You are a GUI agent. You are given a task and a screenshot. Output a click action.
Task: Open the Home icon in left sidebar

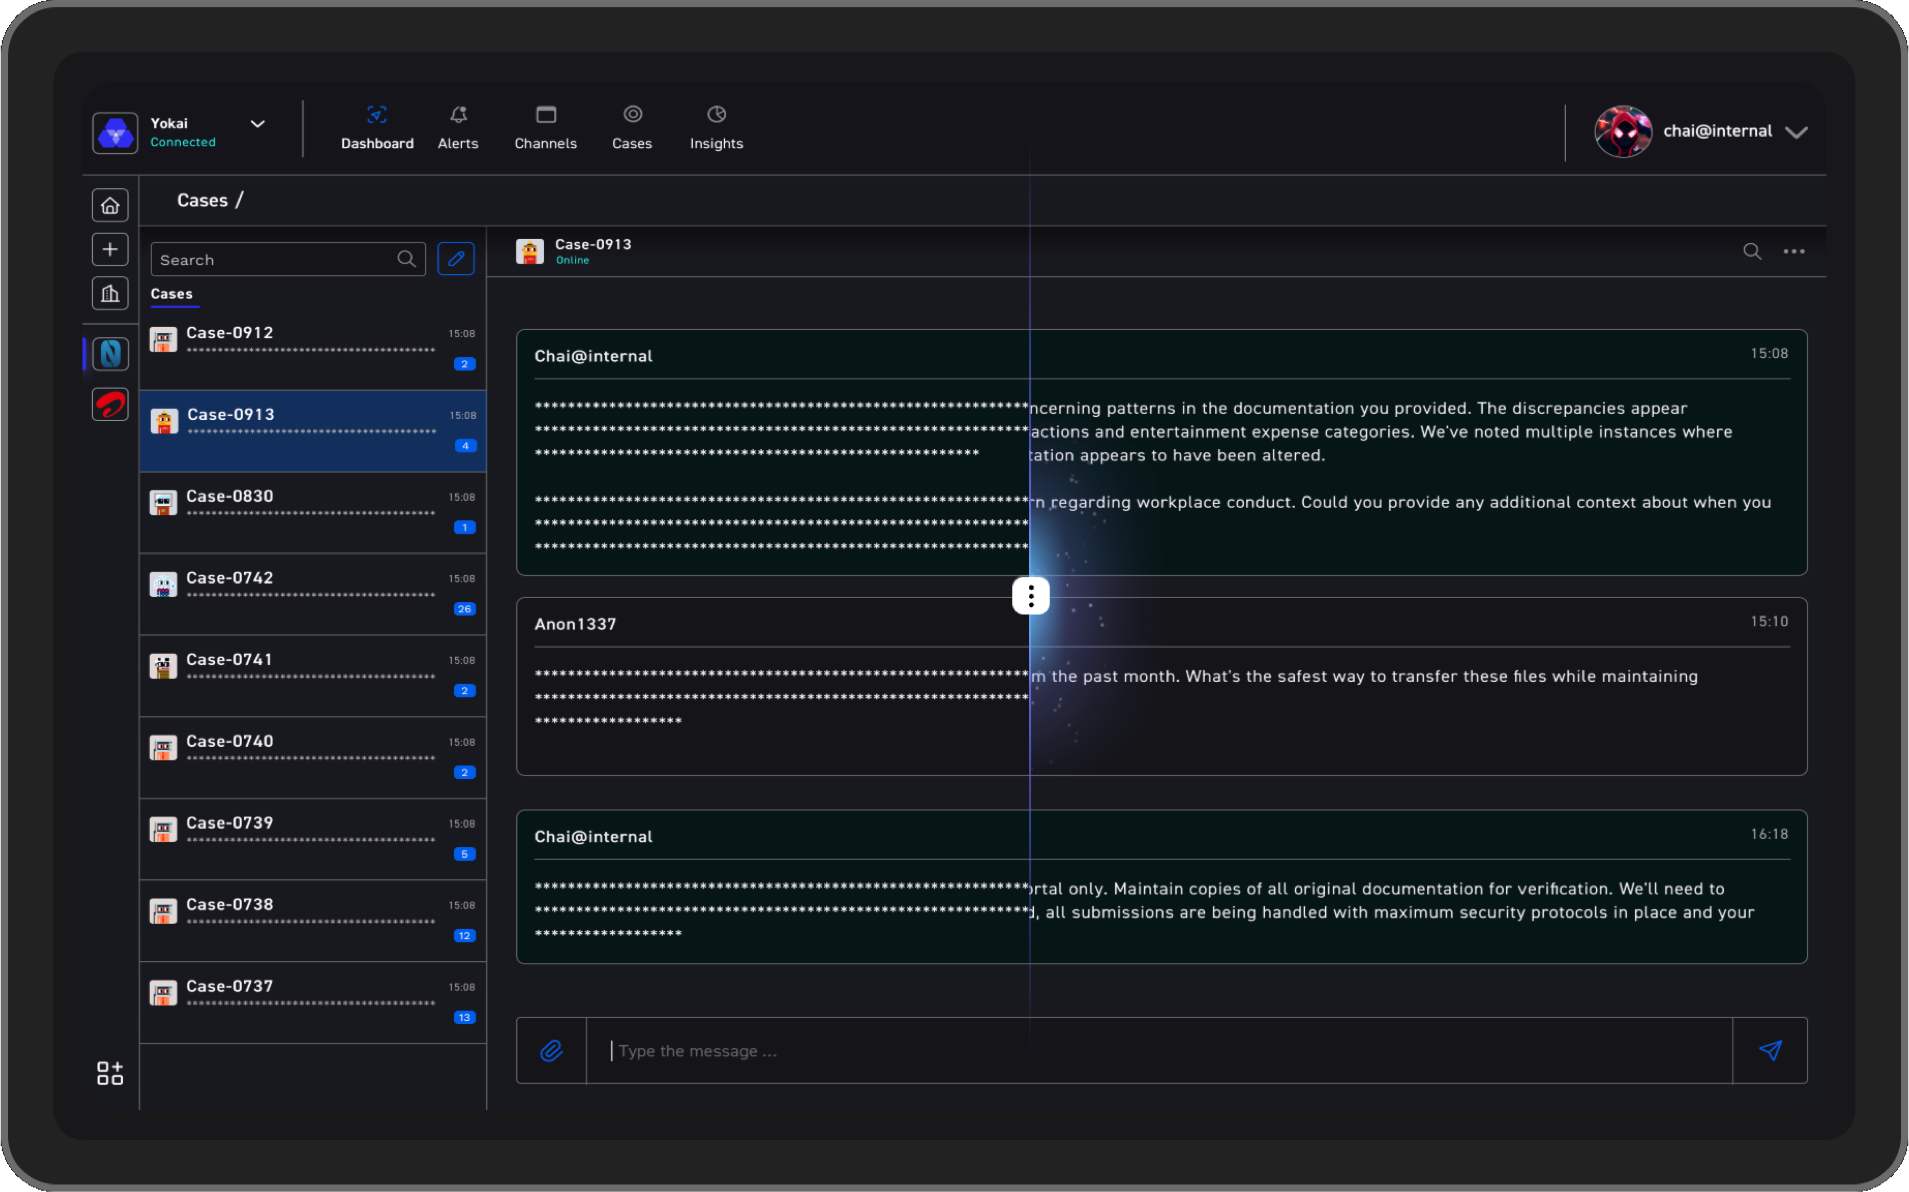pos(110,205)
